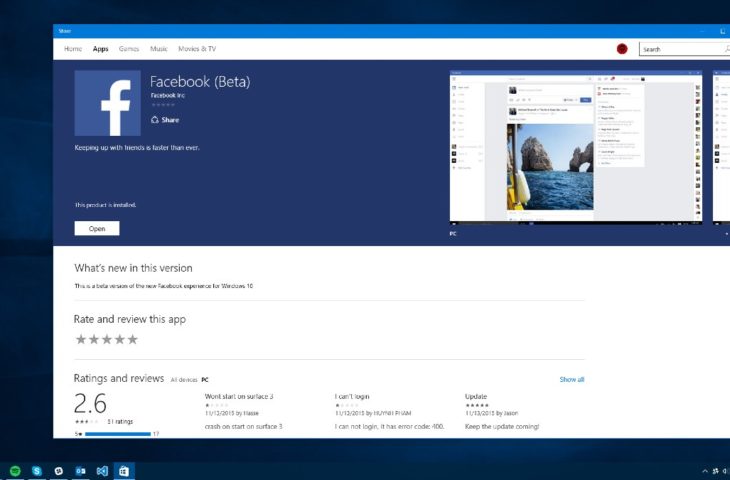
Task: Click the Open button
Action: coord(97,229)
